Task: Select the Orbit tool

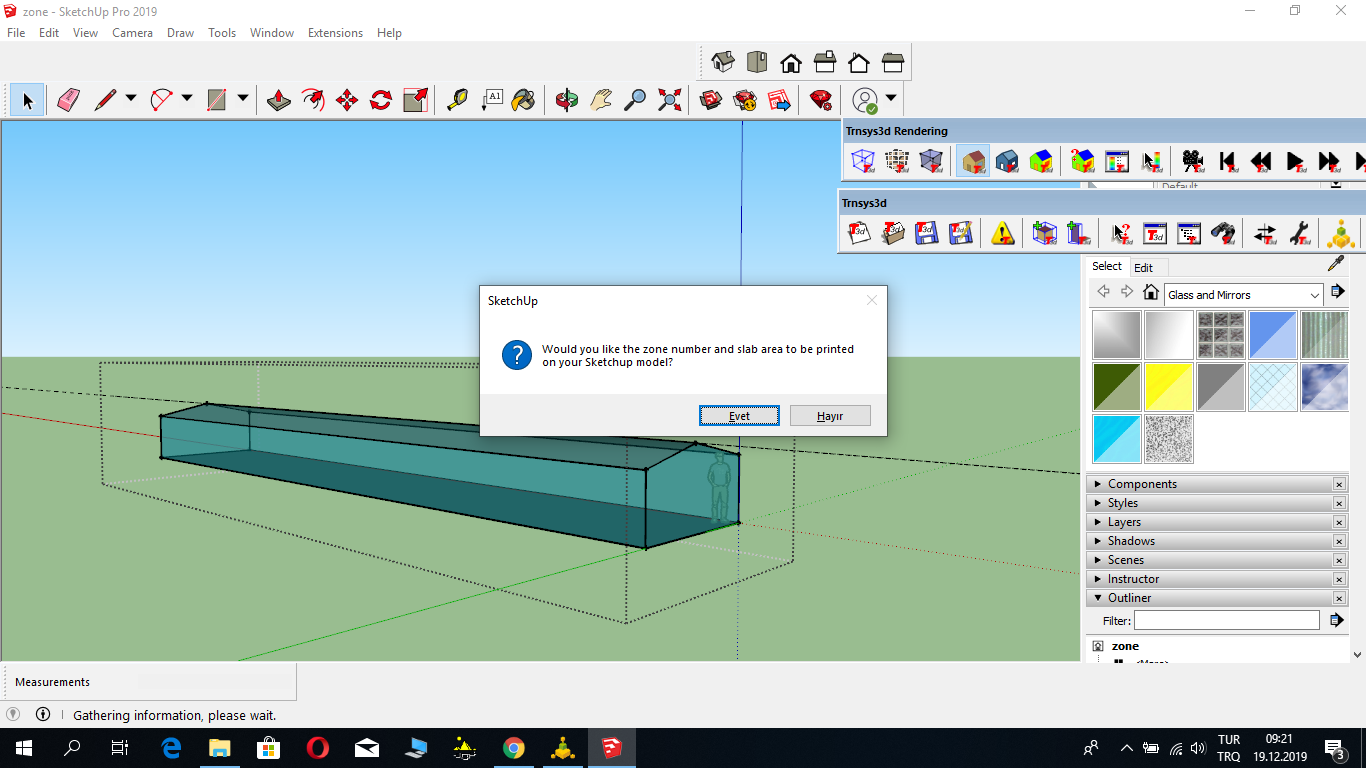Action: pos(567,100)
